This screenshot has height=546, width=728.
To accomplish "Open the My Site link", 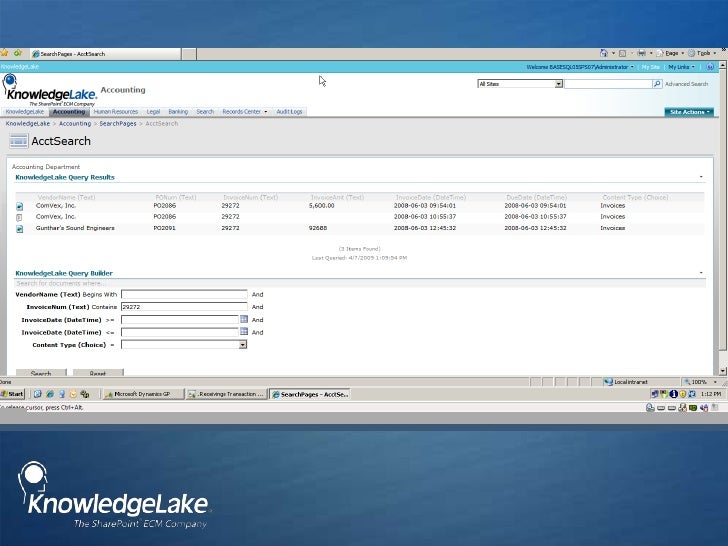I will tap(650, 67).
